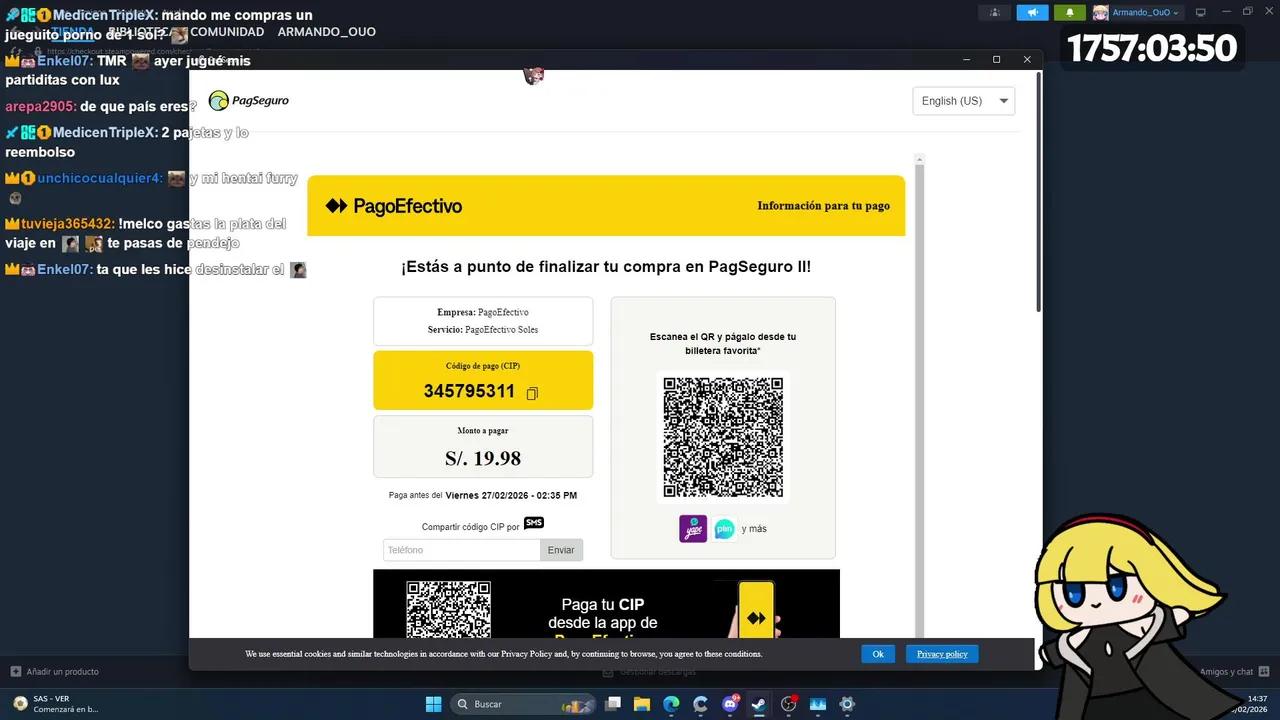Image resolution: width=1280 pixels, height=720 pixels.
Task: Open Amigos y chat in Steam
Action: (x=1234, y=672)
